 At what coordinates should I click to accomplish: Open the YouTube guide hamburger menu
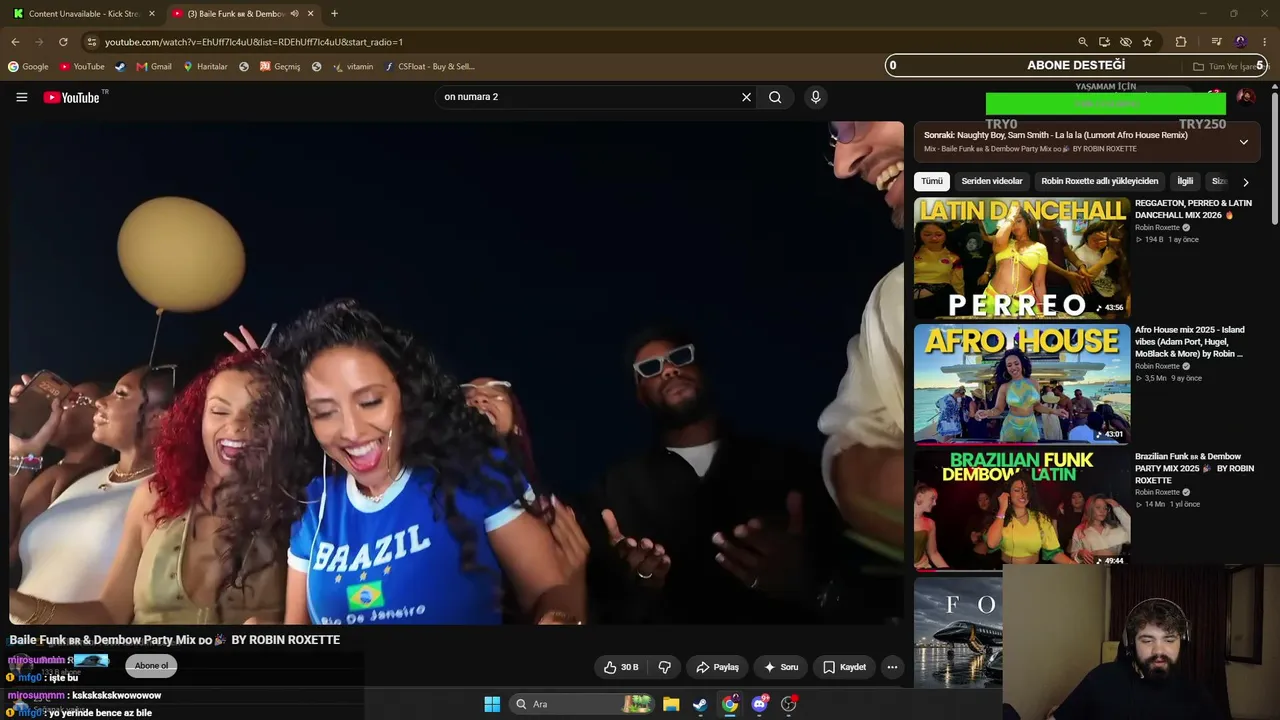tap(21, 97)
